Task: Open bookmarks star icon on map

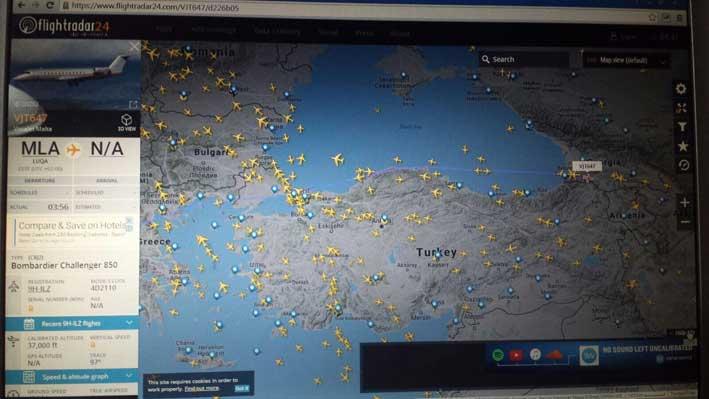Action: point(683,146)
